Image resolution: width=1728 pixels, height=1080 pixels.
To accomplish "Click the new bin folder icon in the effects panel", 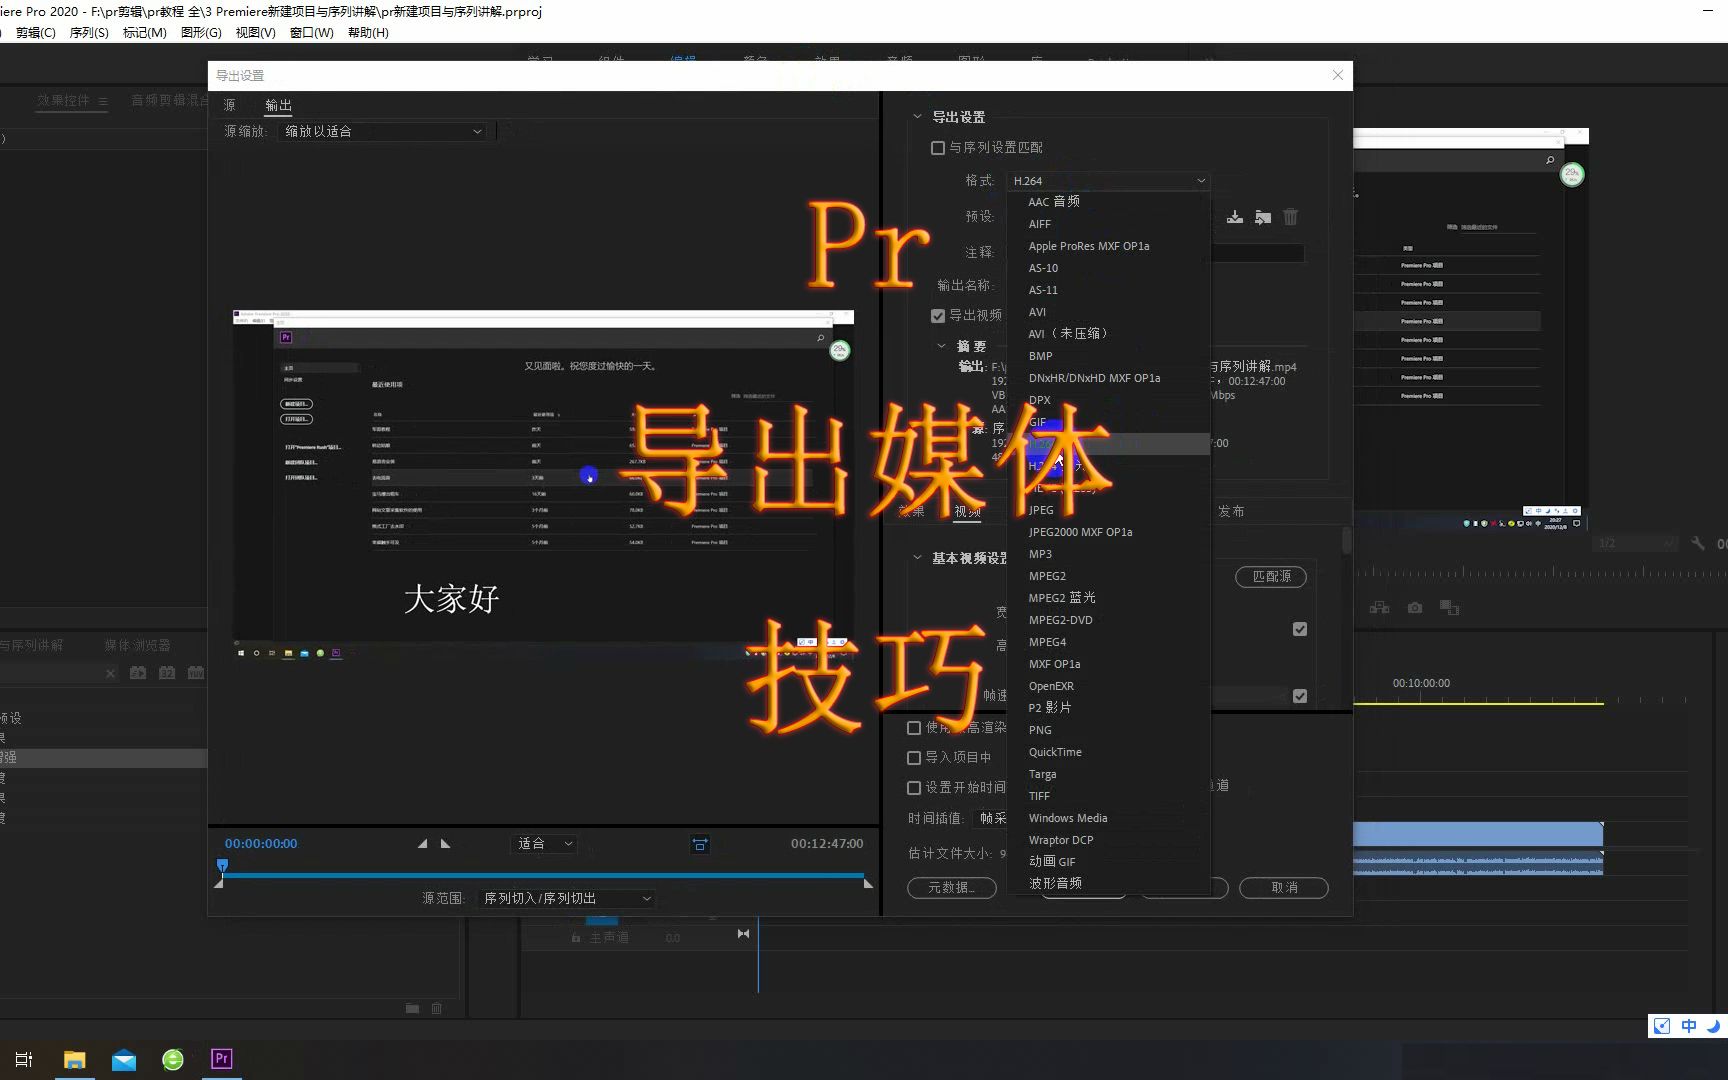I will (x=412, y=1008).
